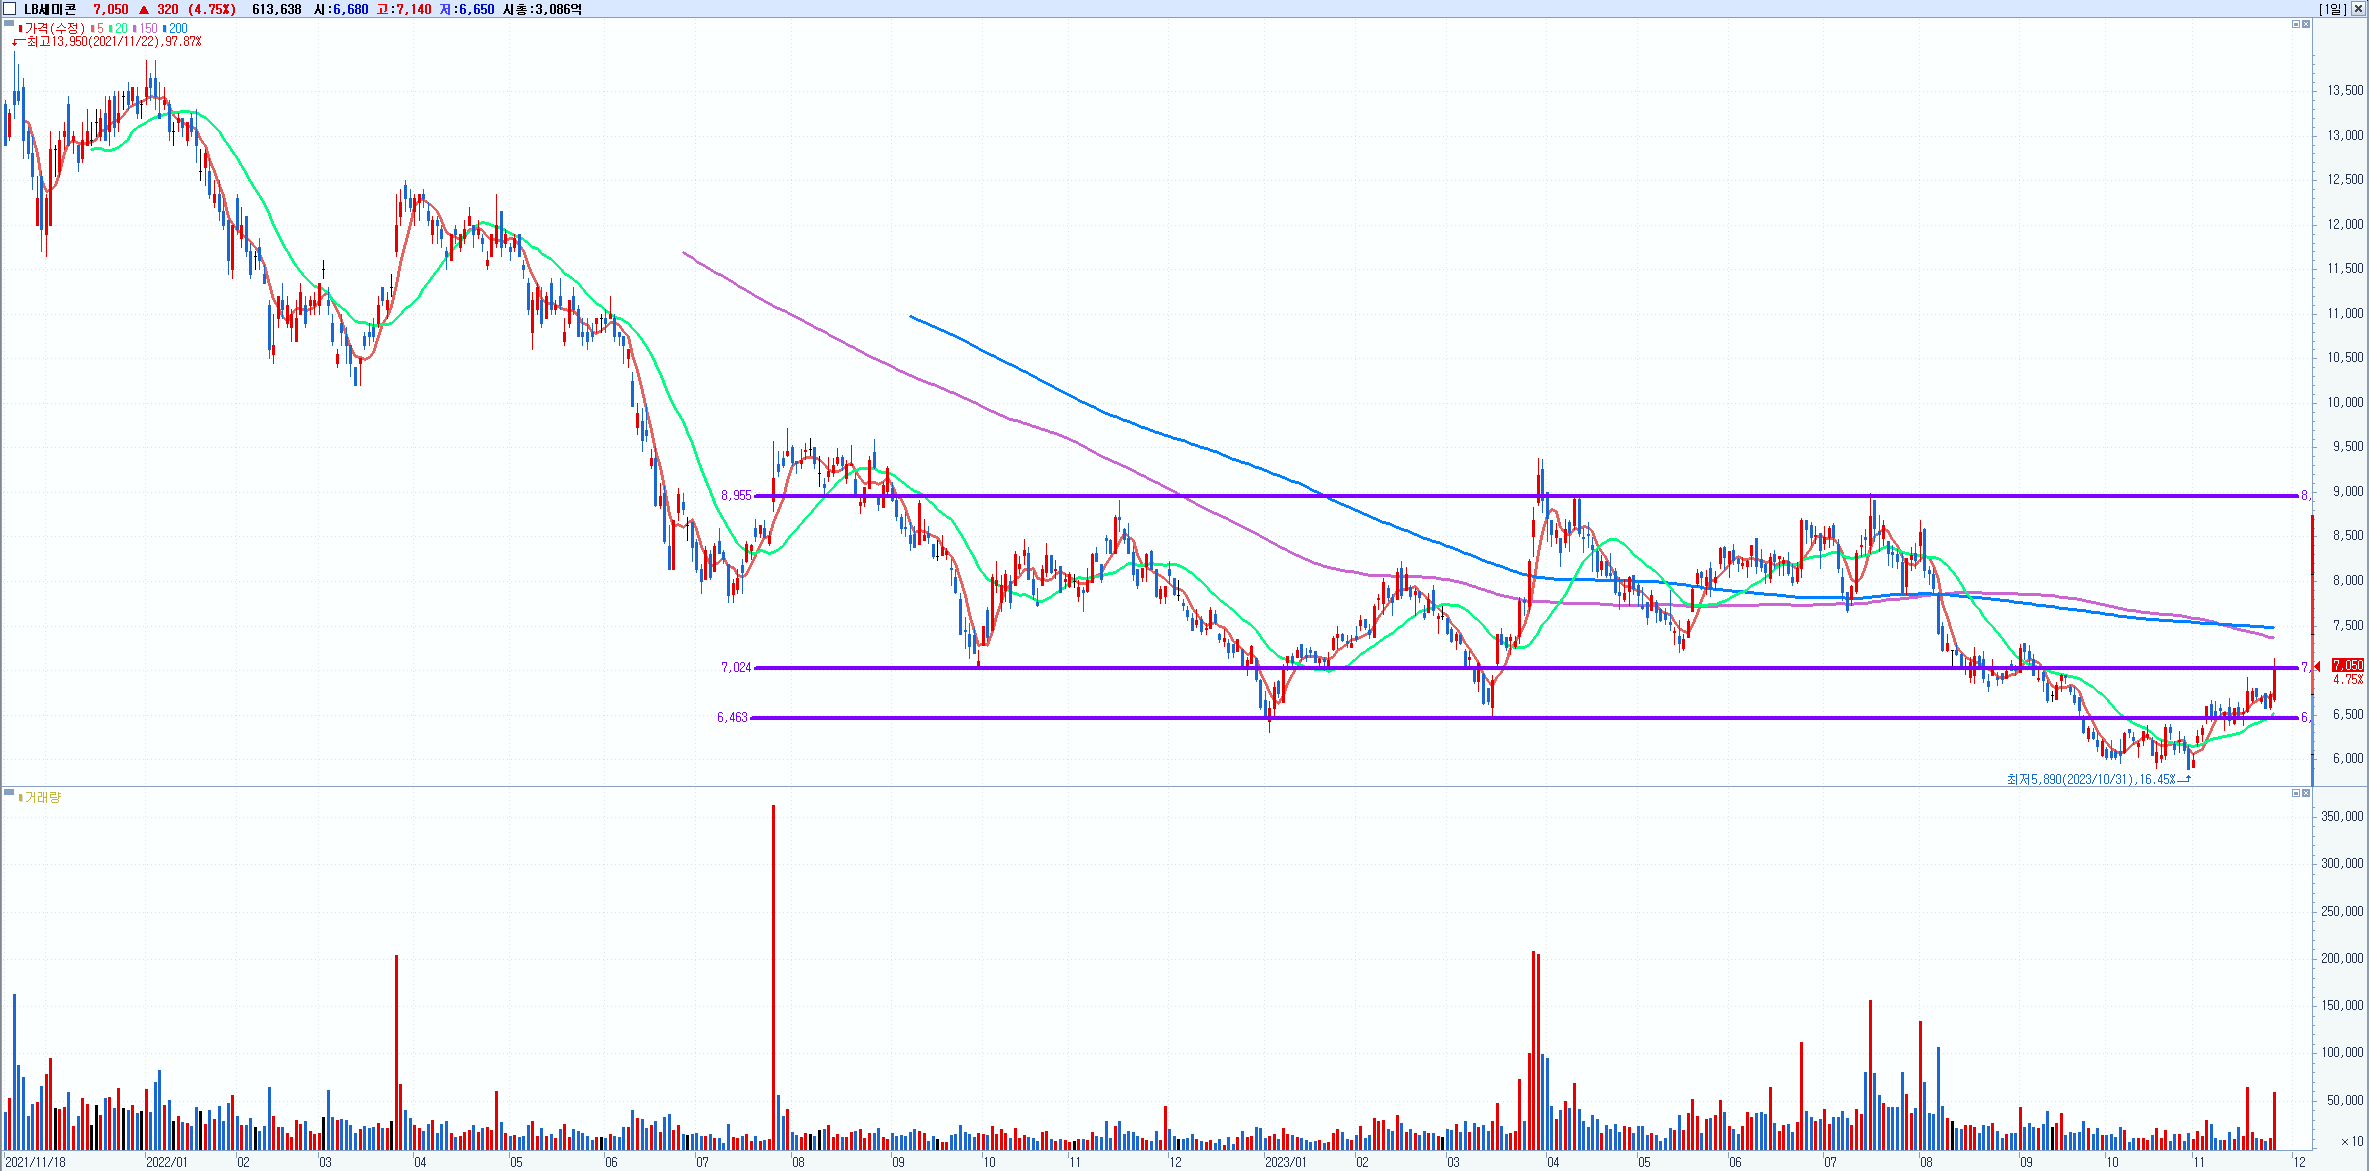2369x1171 pixels.
Task: Select the 200-day moving average legend
Action: tap(176, 29)
